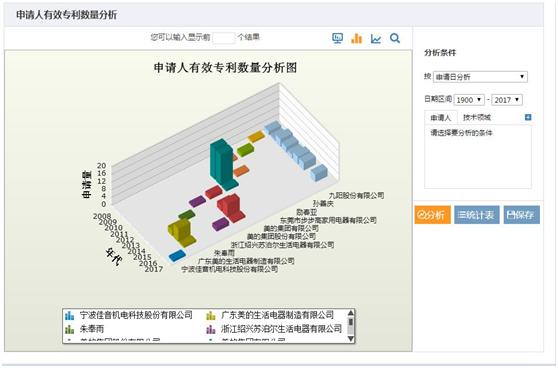Click legend label 广东美的生活电器制造有限公司
This screenshot has height=368, width=558.
point(277,315)
